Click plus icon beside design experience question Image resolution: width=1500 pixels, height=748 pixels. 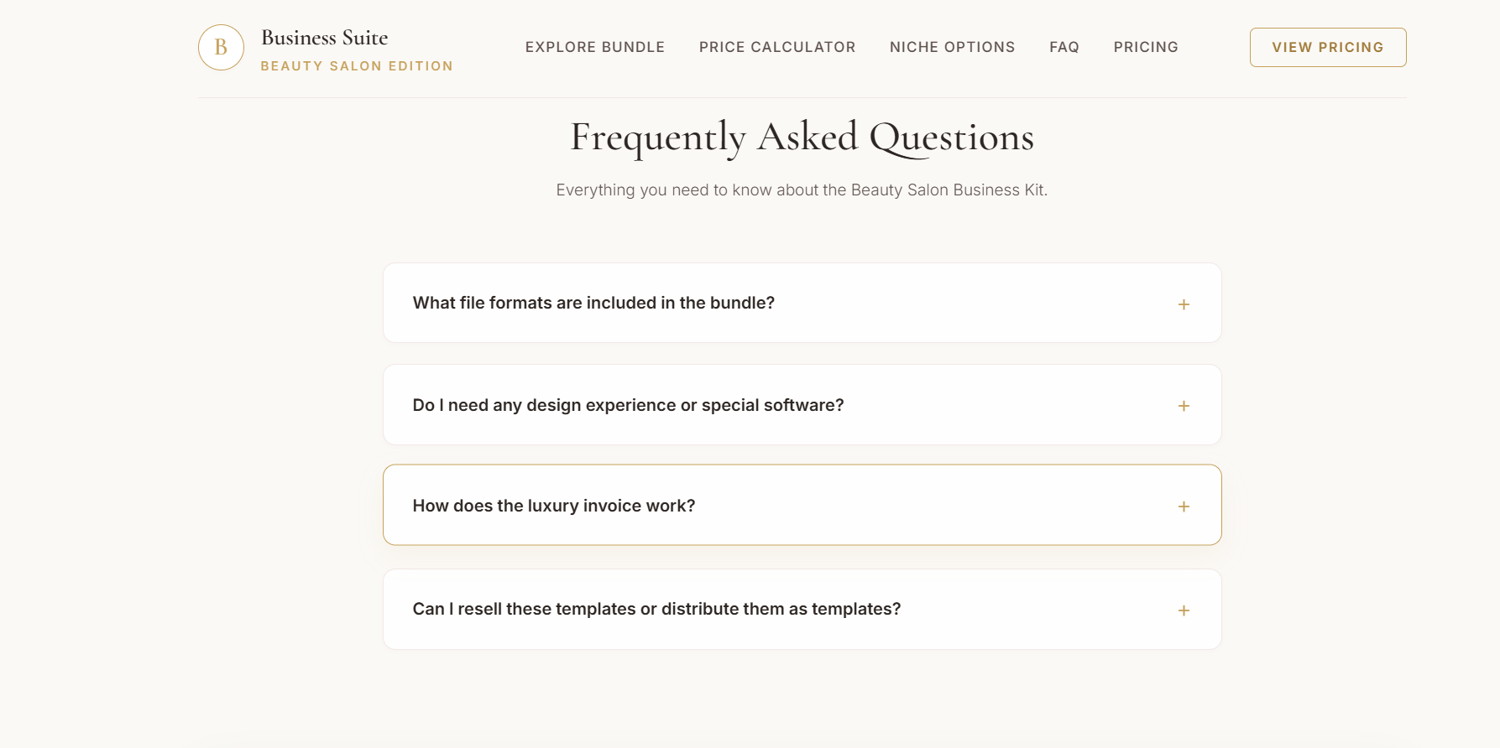(1183, 406)
